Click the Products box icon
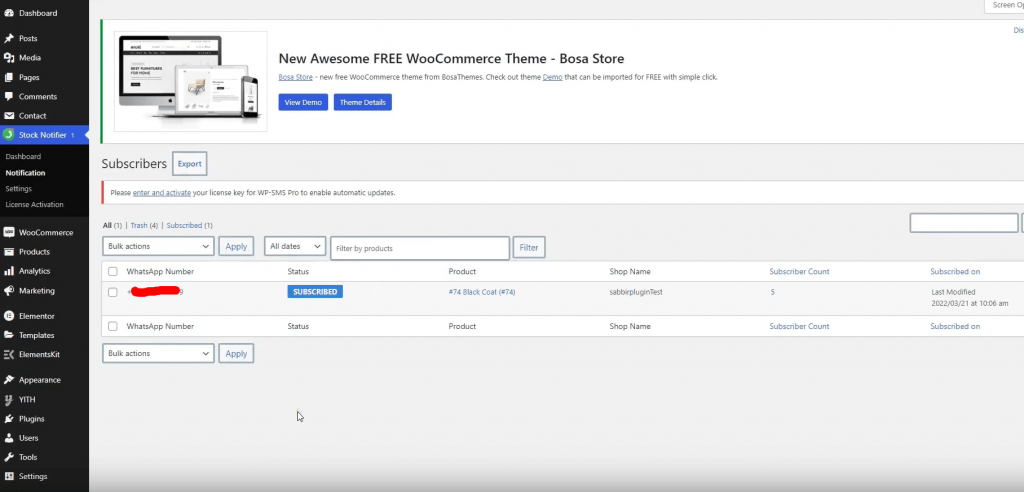The image size is (1024, 492). tap(8, 252)
